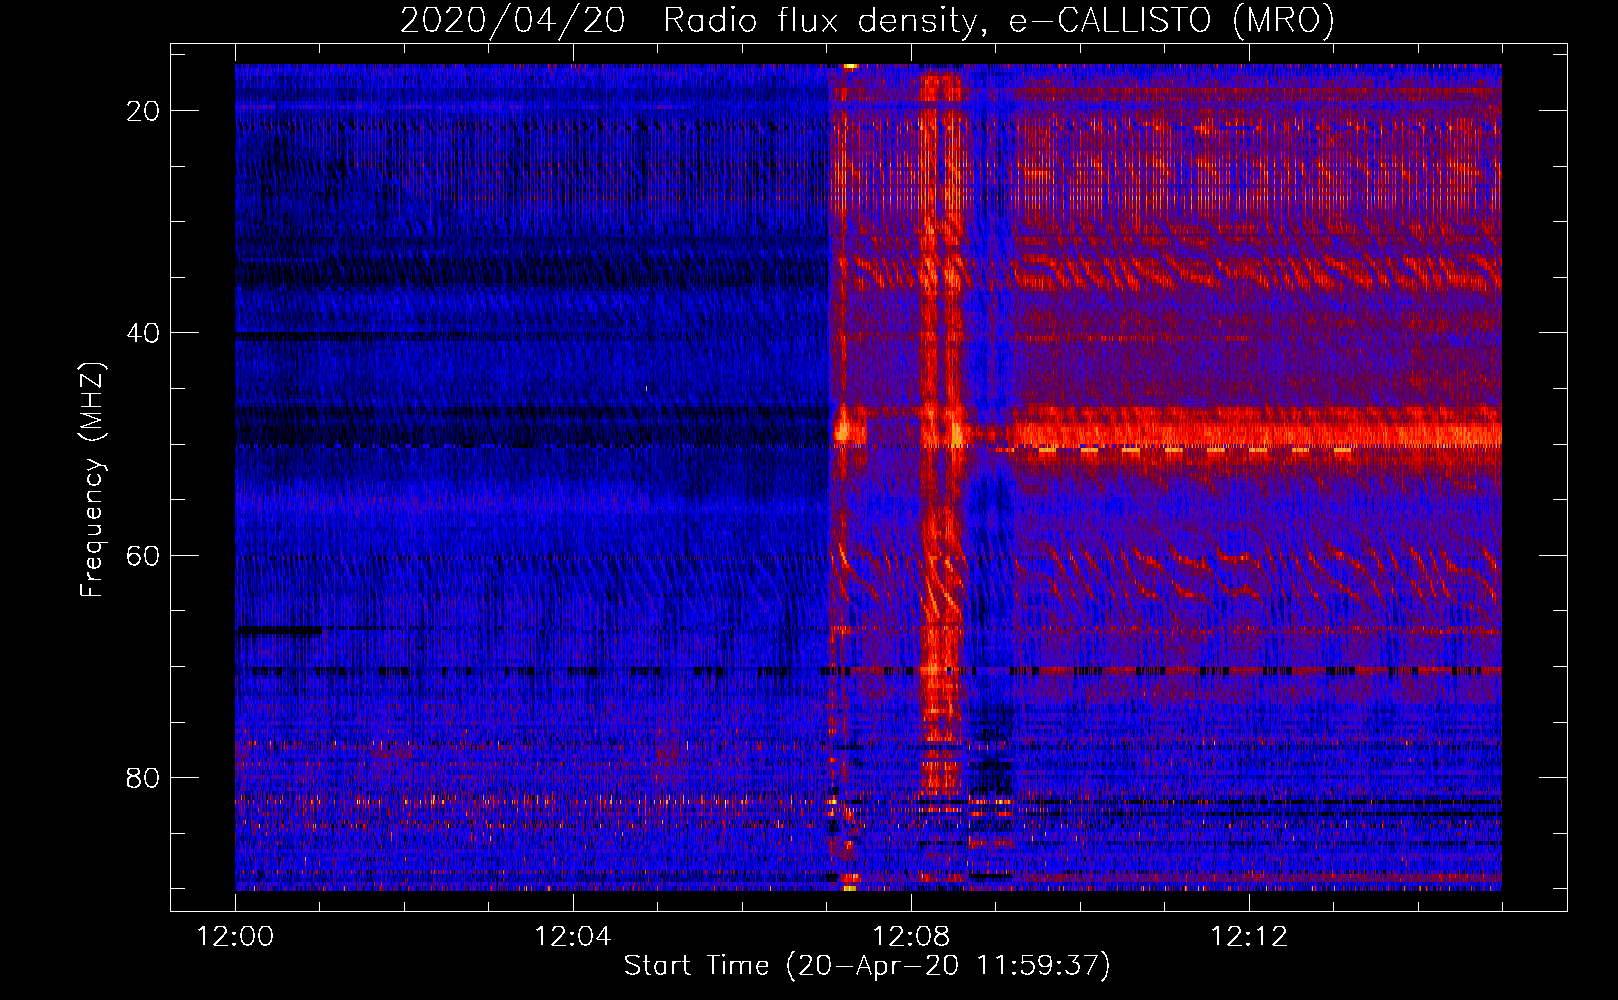Viewport: 1618px width, 1000px height.
Task: Click the time tick label '12:12'
Action: 1249,937
